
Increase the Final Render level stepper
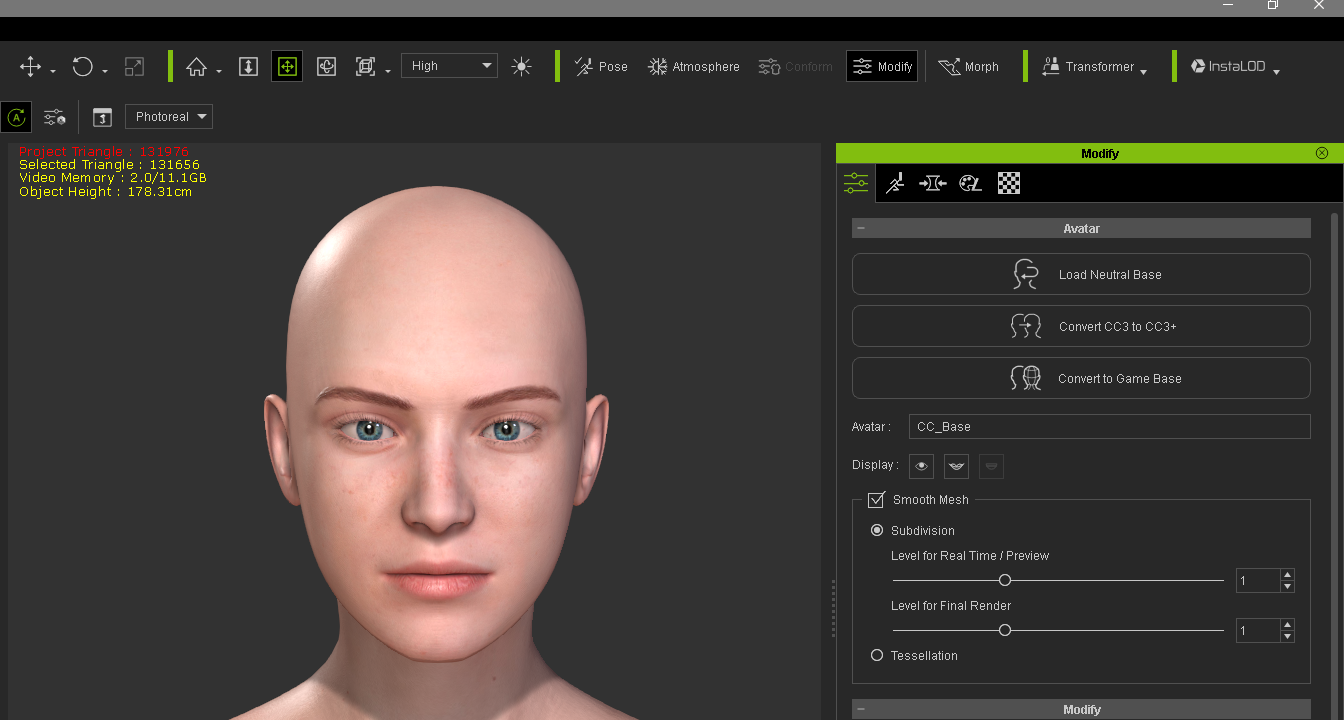click(1287, 625)
